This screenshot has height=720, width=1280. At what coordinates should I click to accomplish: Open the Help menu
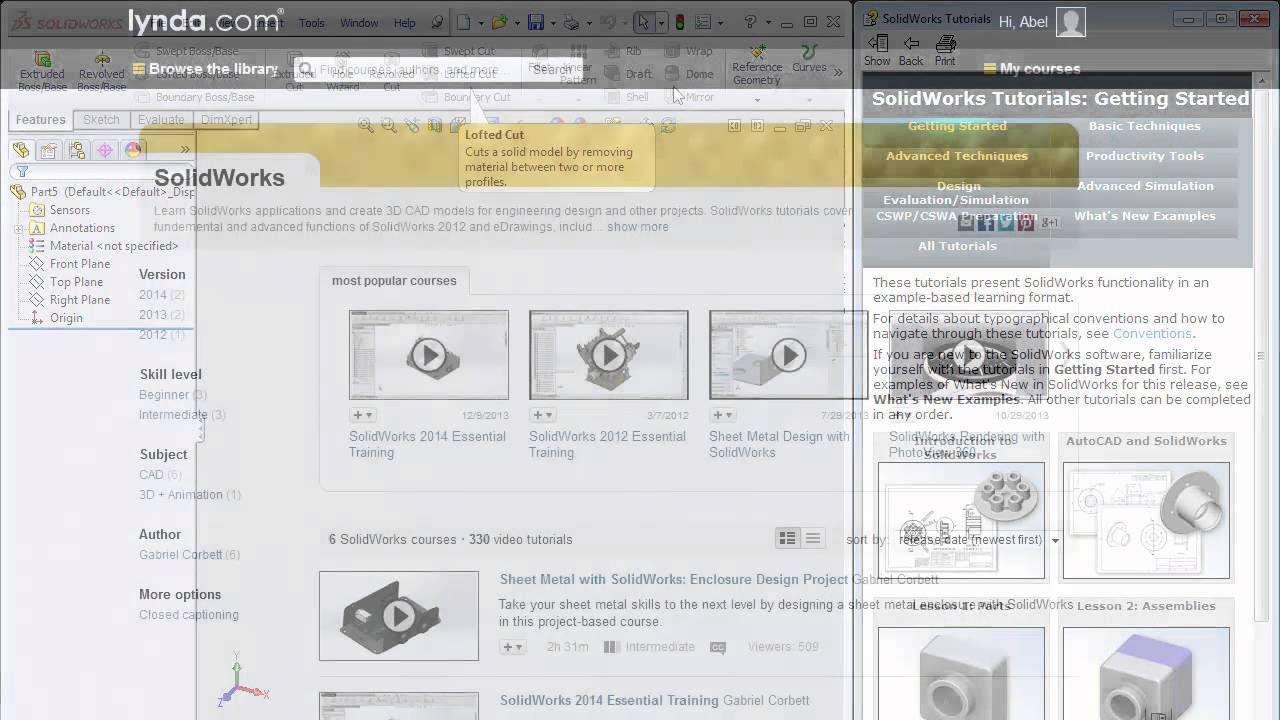(x=404, y=22)
